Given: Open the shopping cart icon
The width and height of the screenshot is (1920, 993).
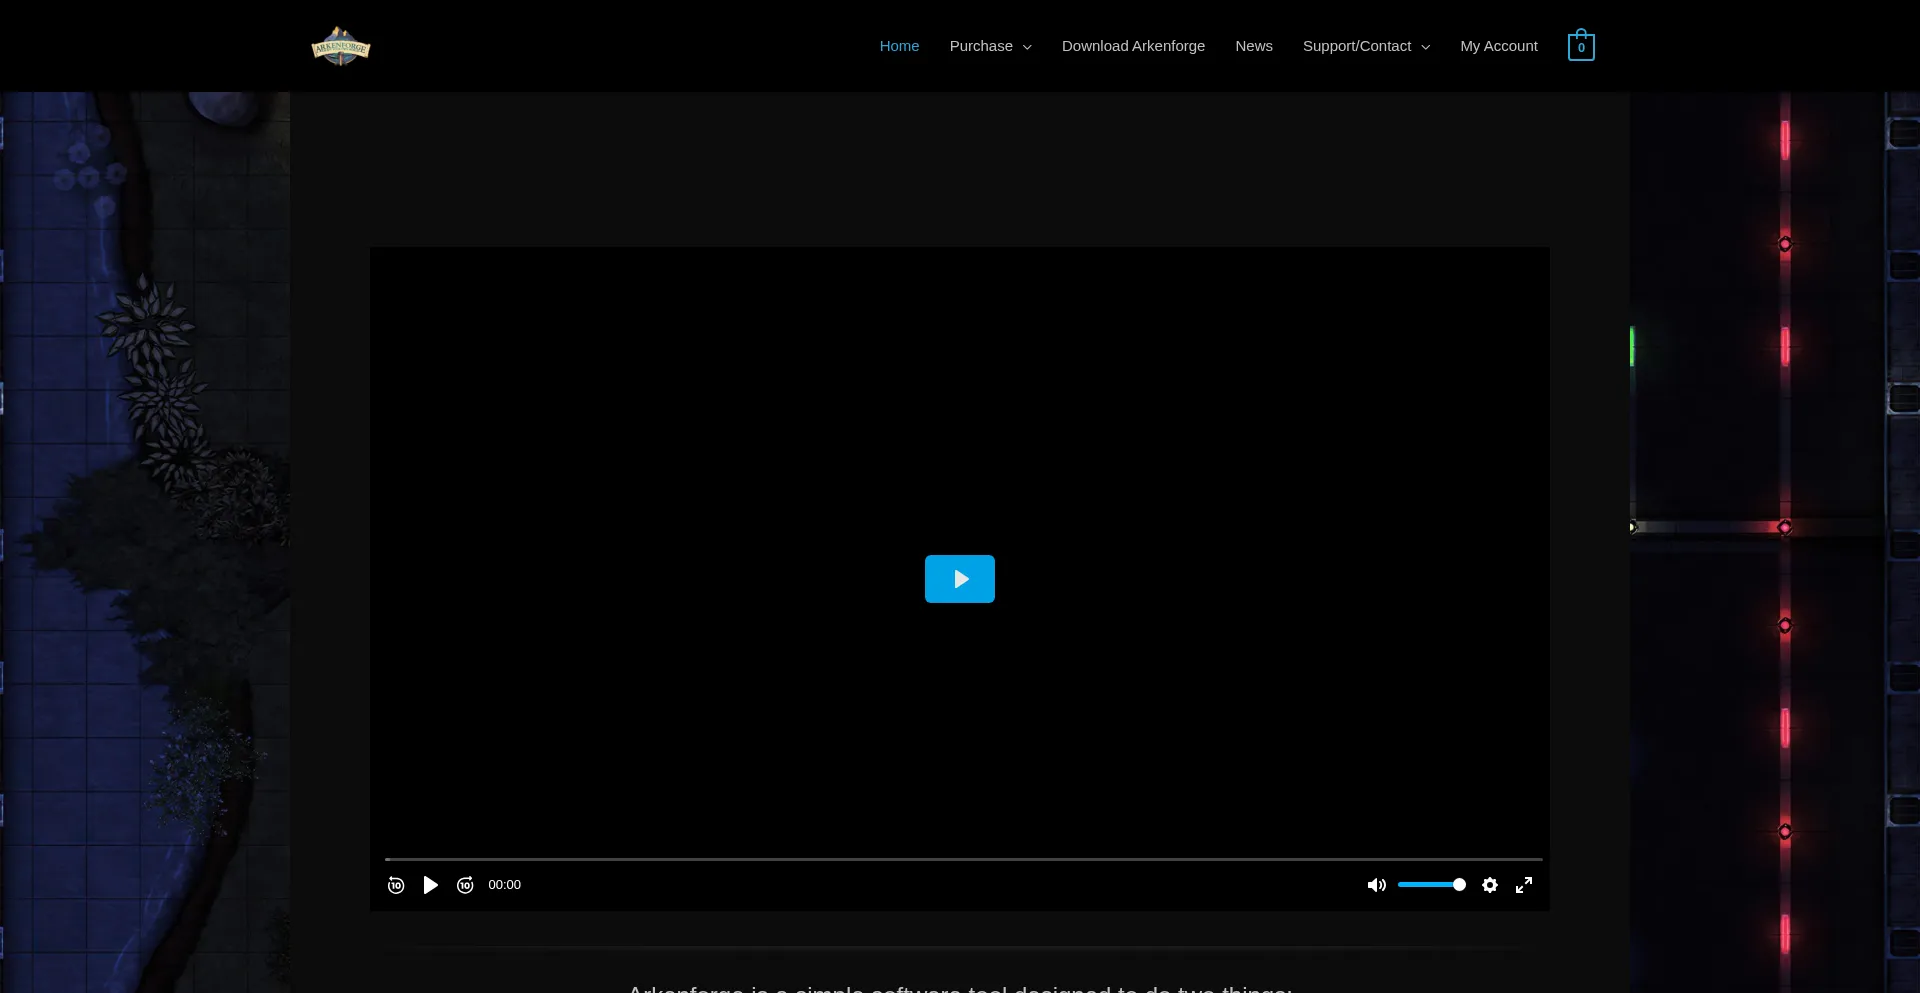Looking at the screenshot, I should coord(1581,46).
